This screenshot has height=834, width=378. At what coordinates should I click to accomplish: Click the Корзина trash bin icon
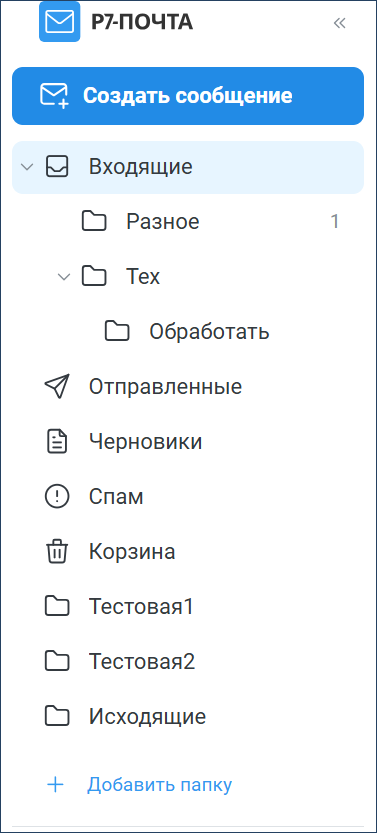56,552
